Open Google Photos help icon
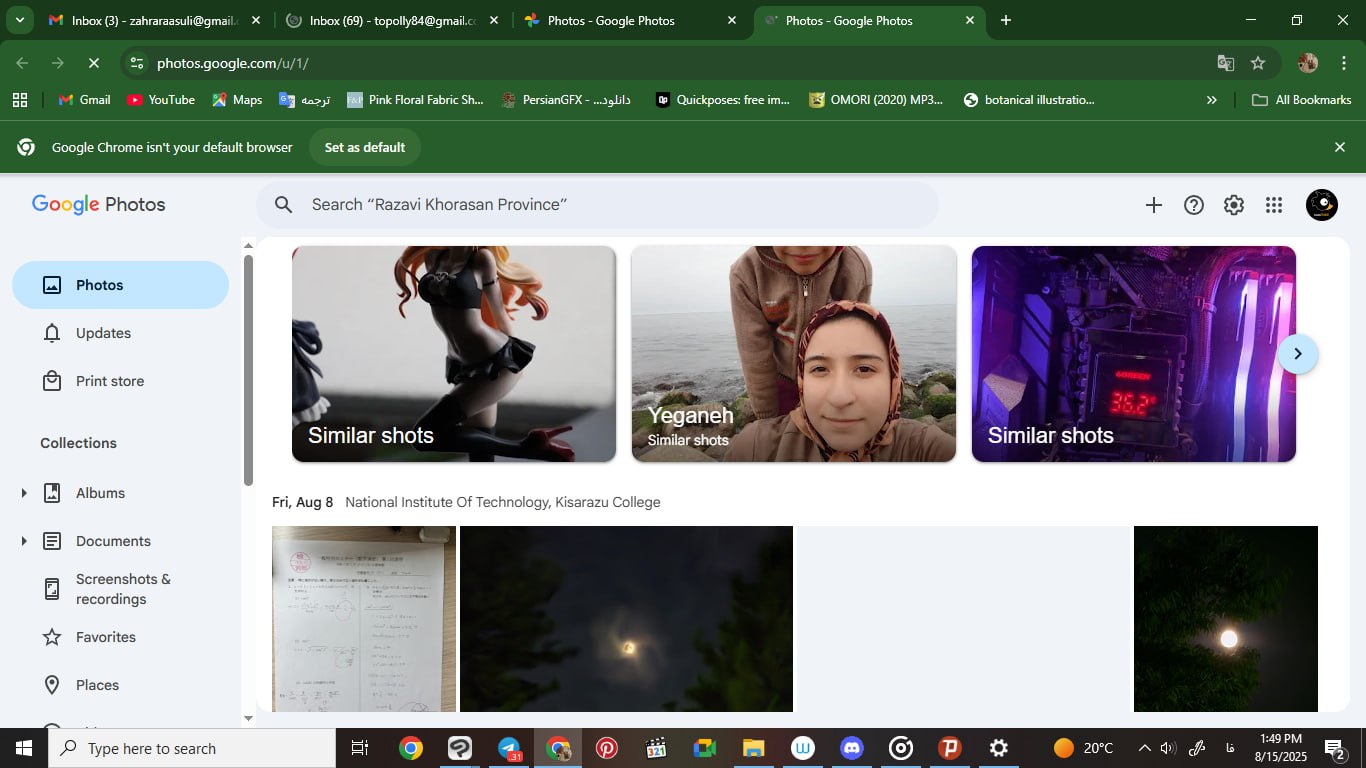The height and width of the screenshot is (768, 1366). pos(1193,205)
